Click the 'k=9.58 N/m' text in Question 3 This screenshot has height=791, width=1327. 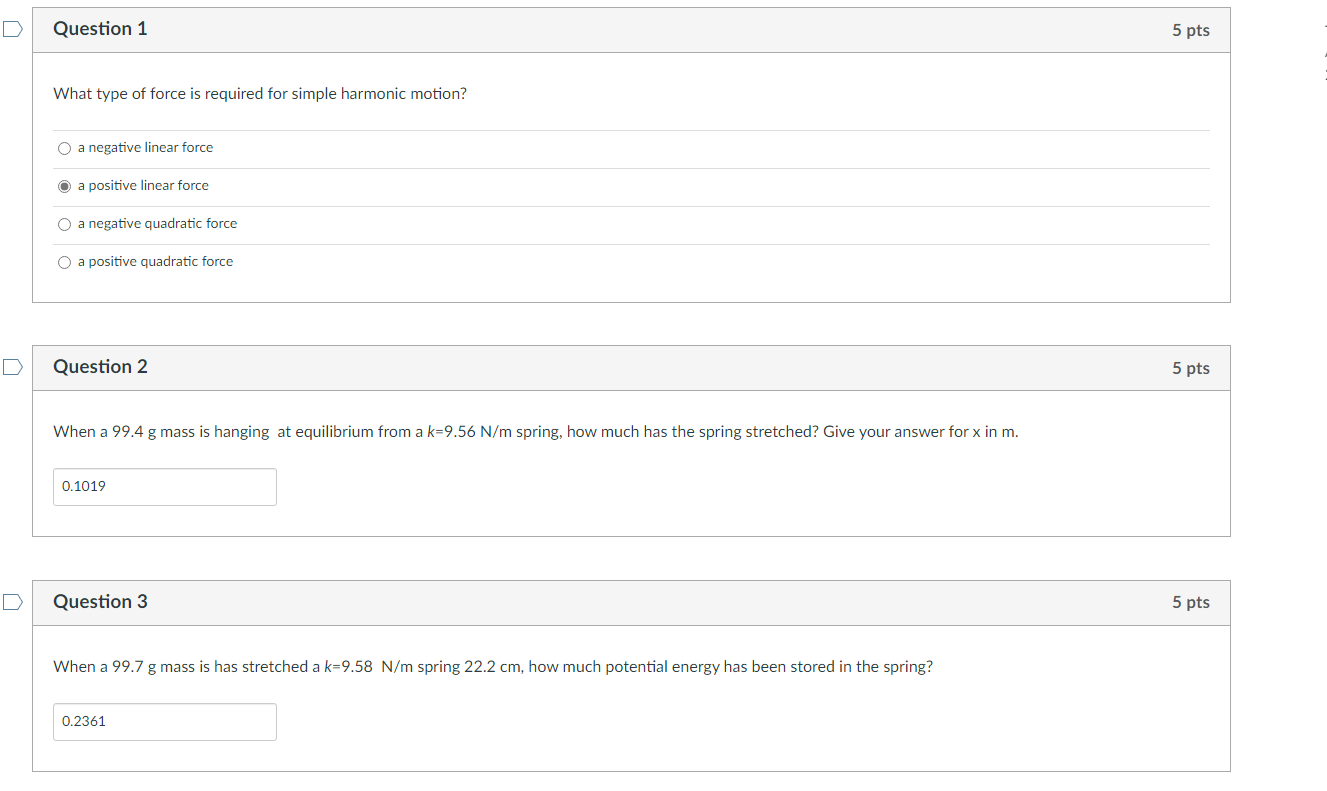370,667
